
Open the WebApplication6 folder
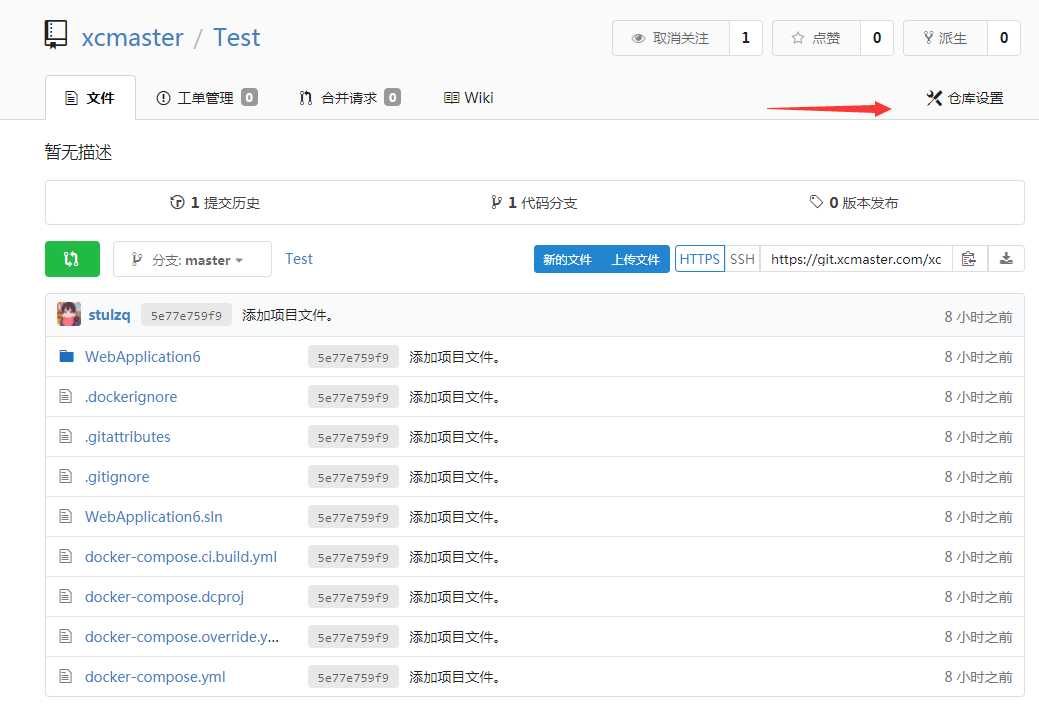click(142, 357)
